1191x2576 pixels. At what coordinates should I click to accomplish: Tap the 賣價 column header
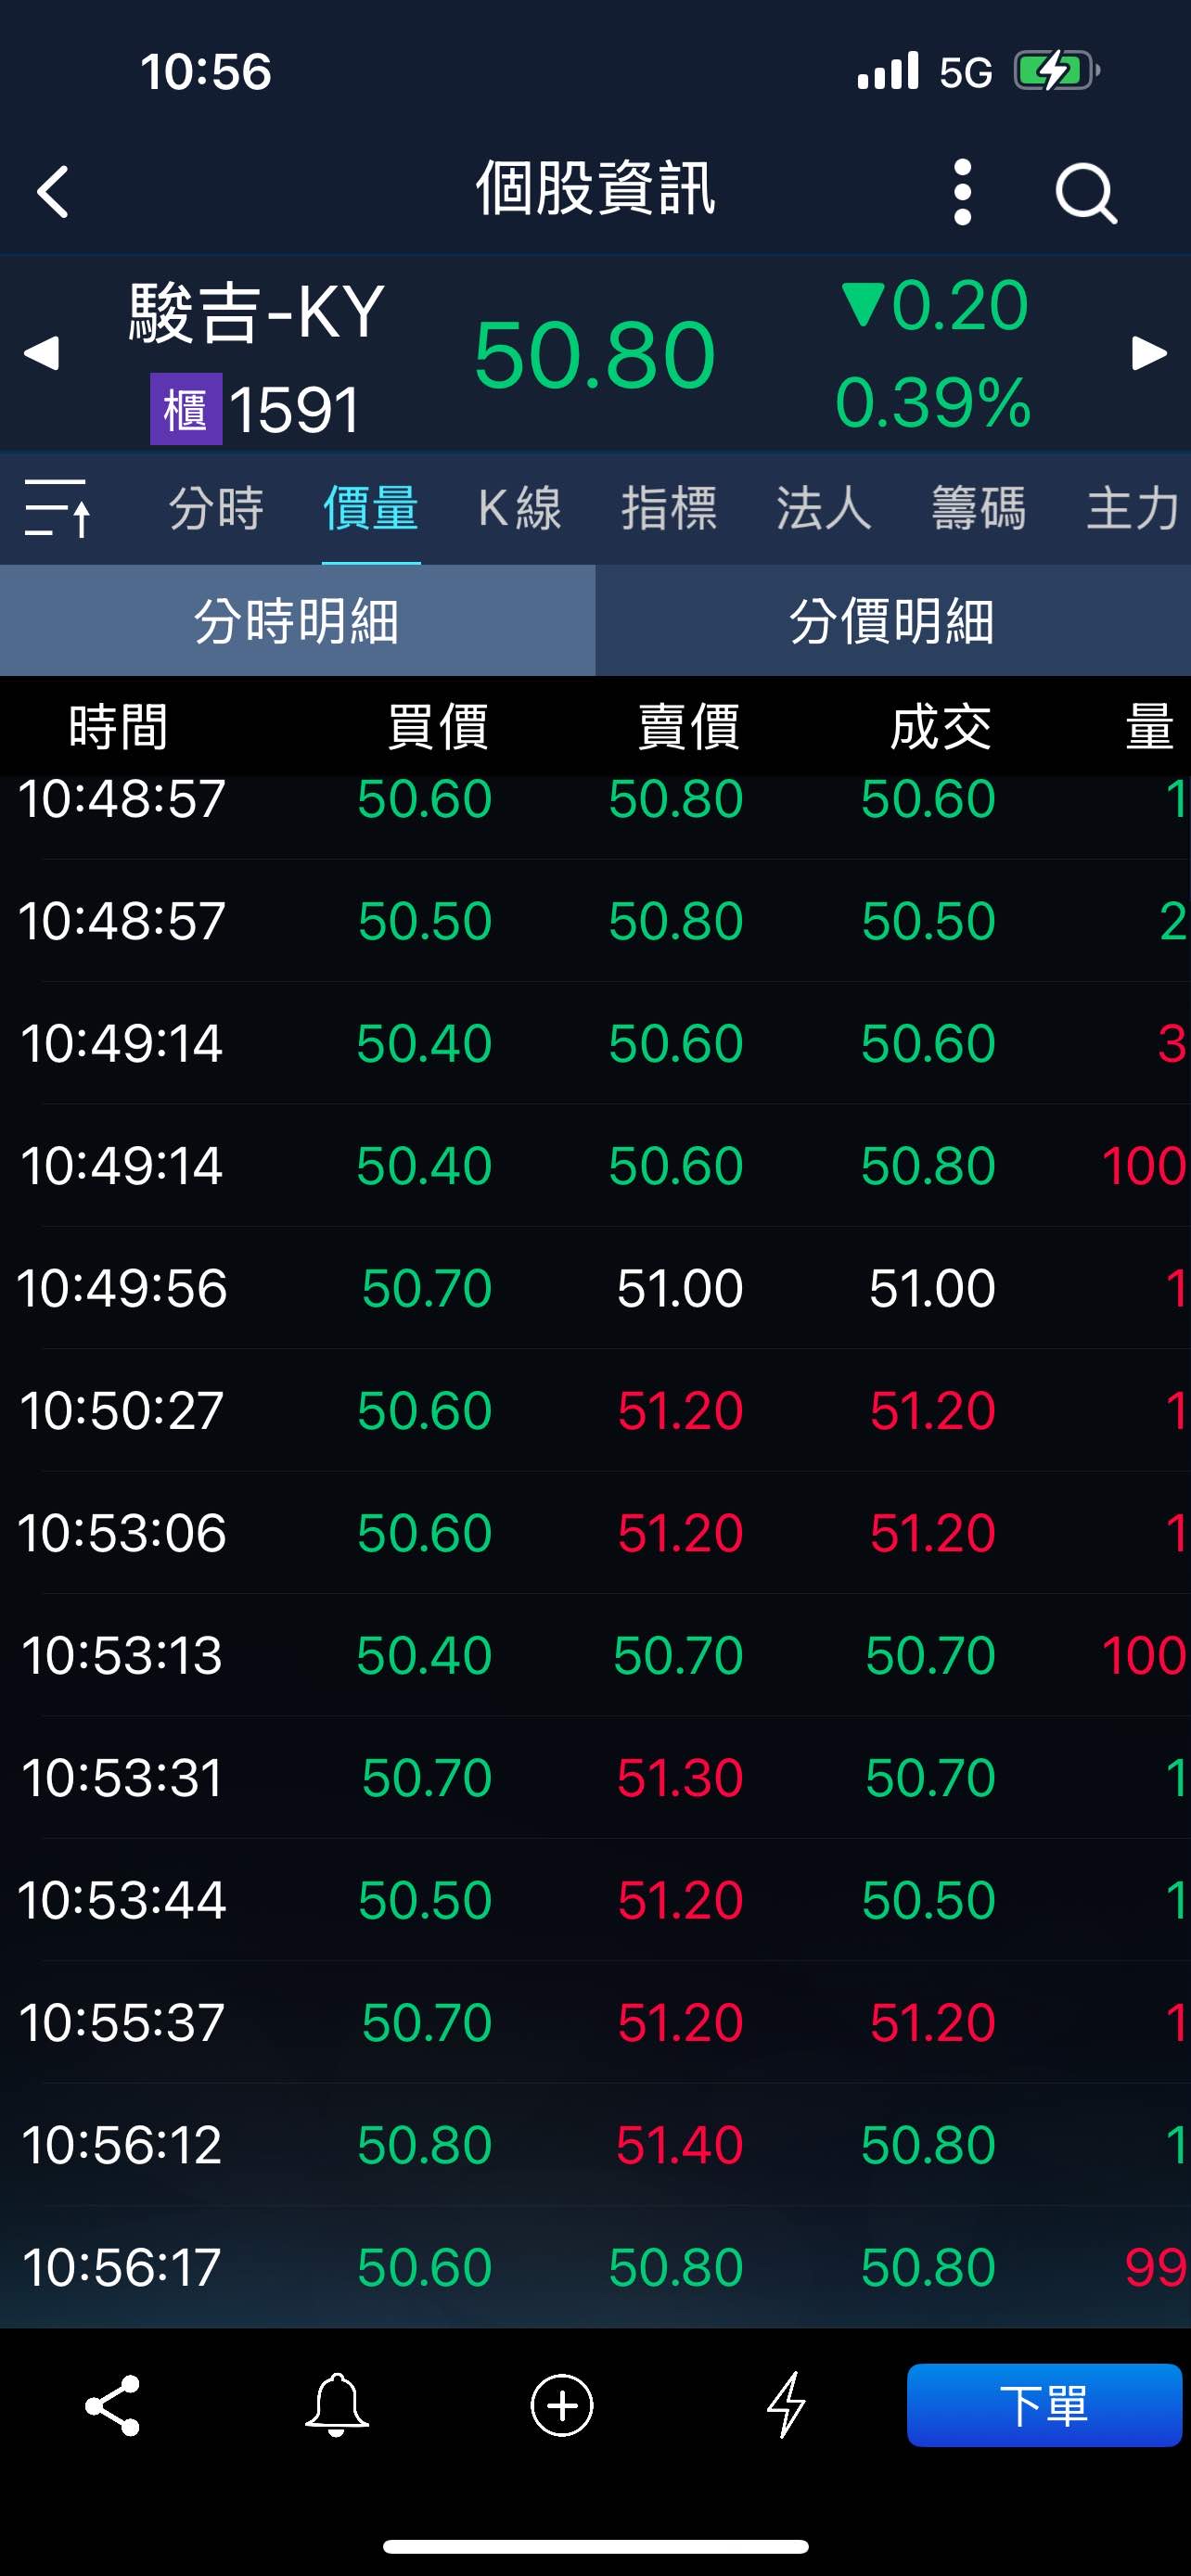689,727
